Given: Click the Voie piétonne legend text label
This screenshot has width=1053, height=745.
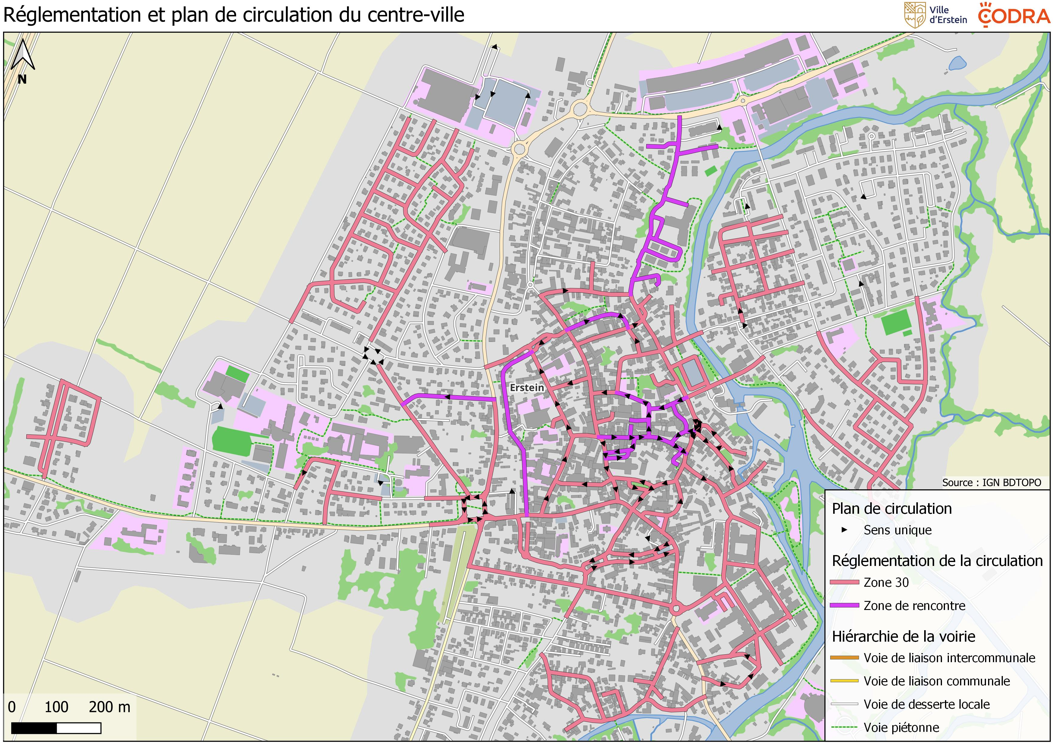Looking at the screenshot, I should (x=901, y=727).
